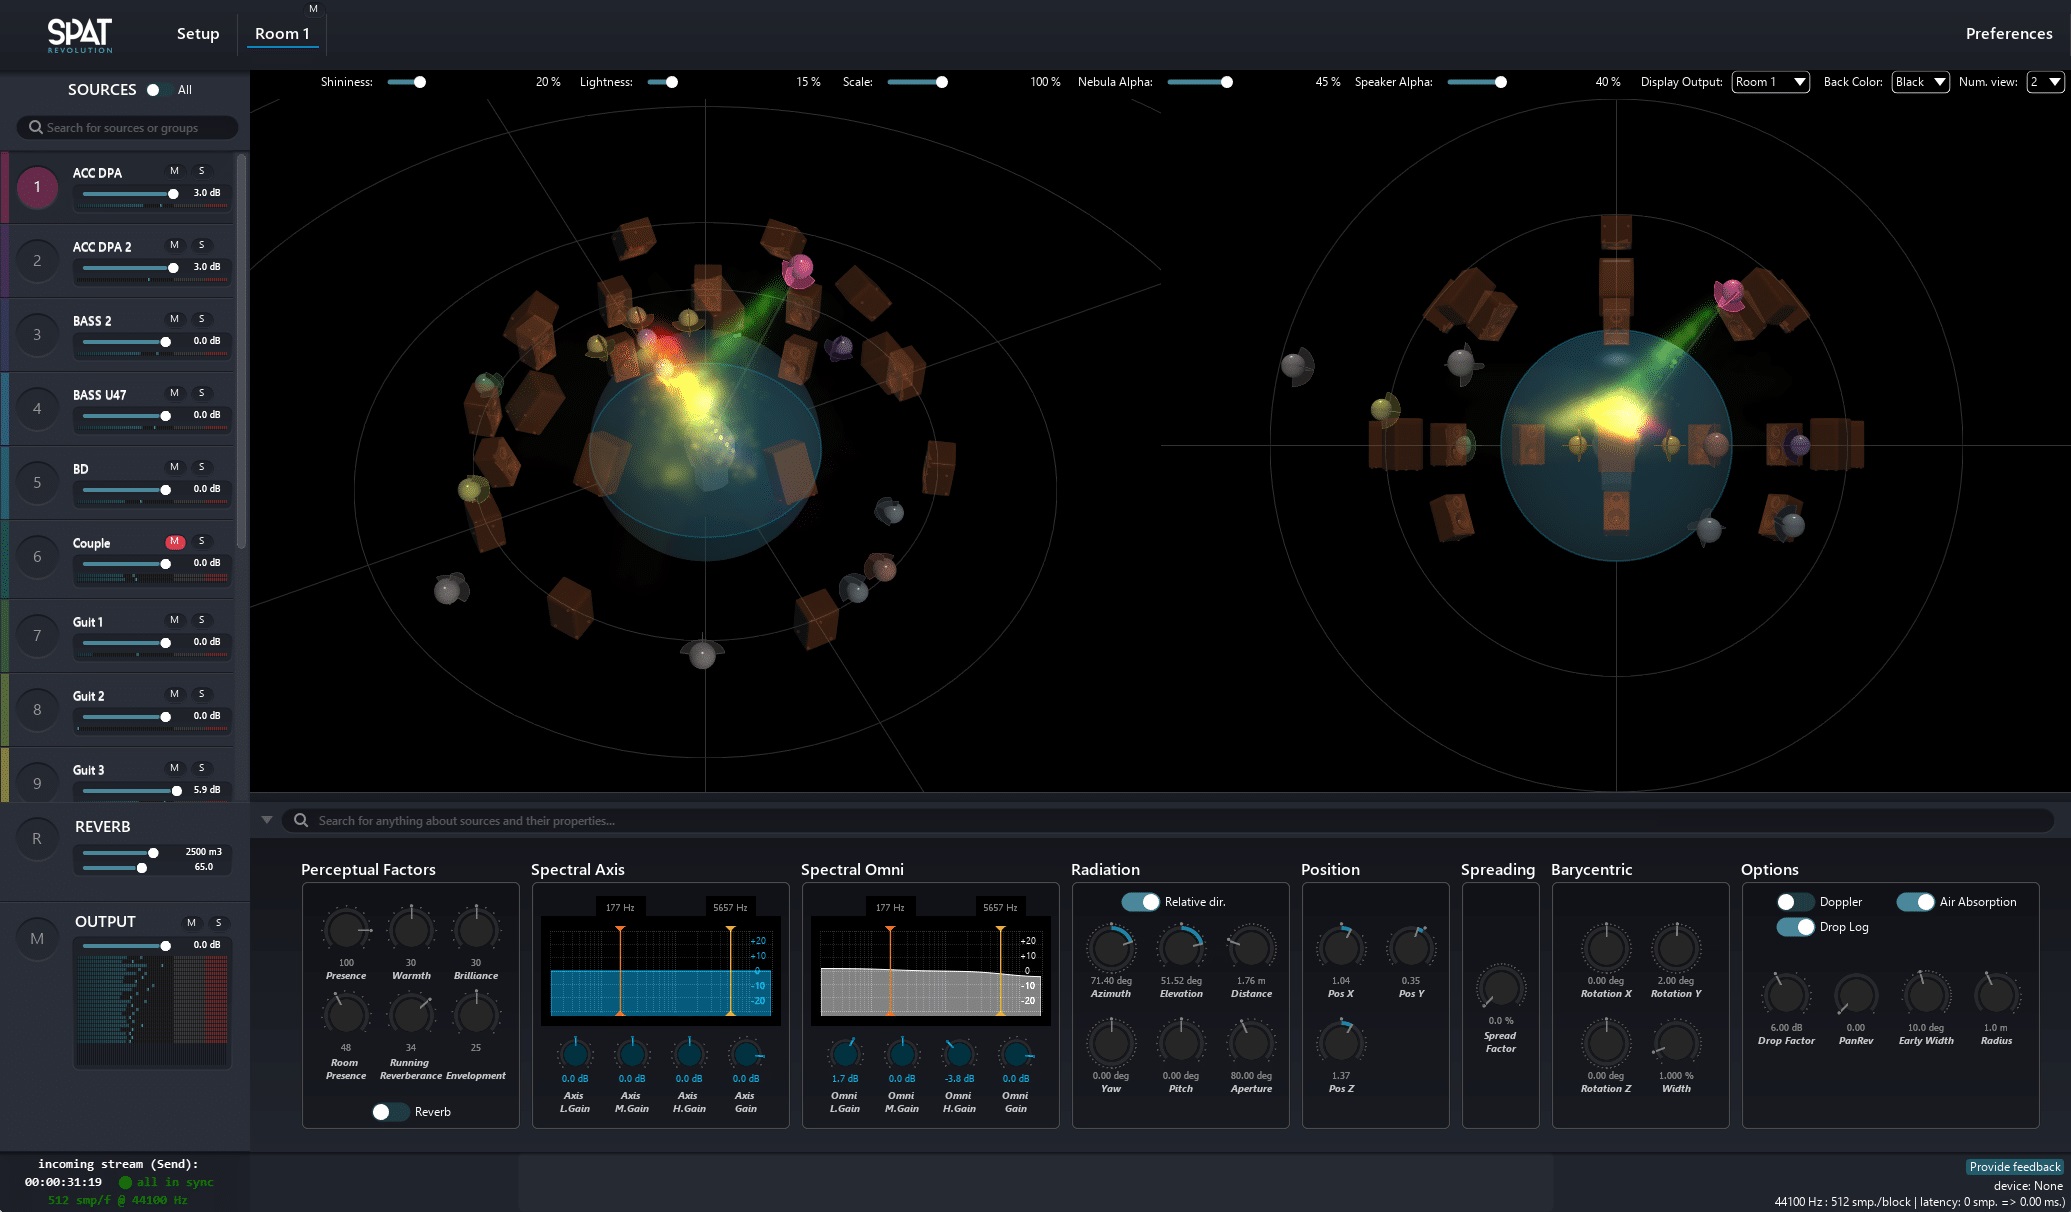The width and height of the screenshot is (2071, 1212).
Task: Open the Display Output dropdown
Action: pyautogui.click(x=1770, y=82)
